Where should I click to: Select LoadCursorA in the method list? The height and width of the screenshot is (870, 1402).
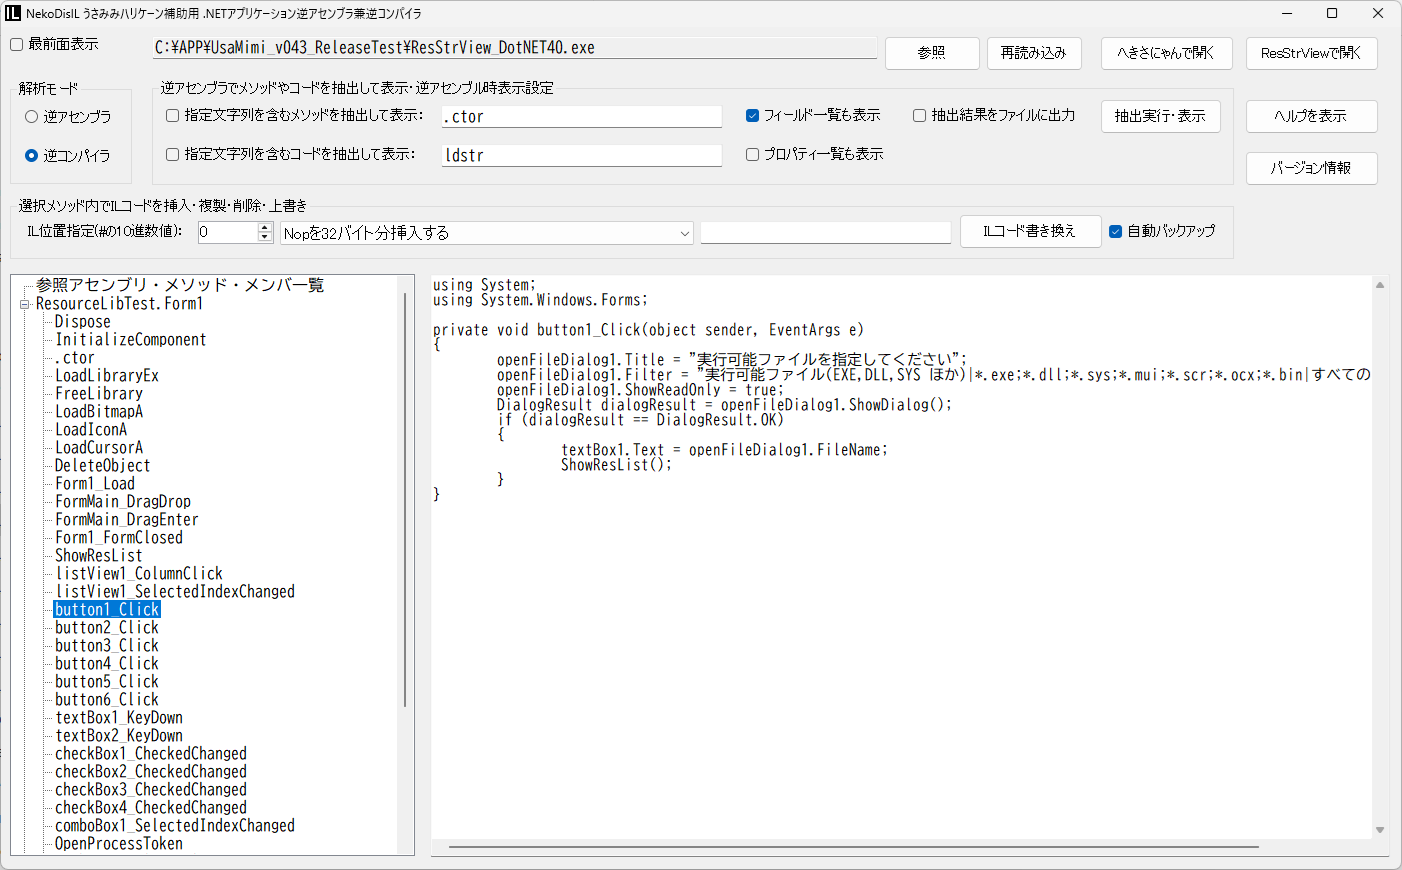pyautogui.click(x=99, y=448)
